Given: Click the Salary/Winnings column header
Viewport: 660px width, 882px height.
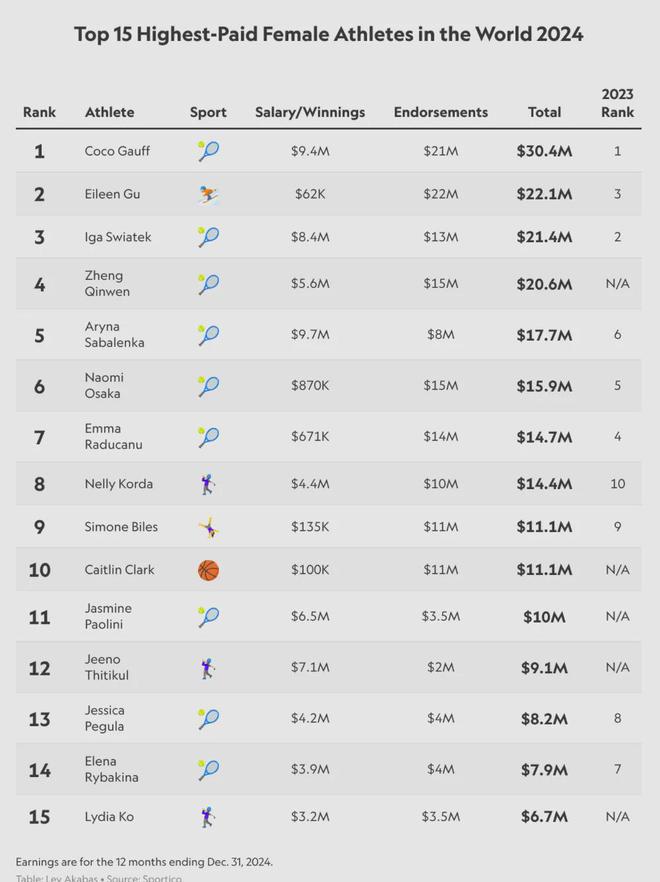Looking at the screenshot, I should pyautogui.click(x=310, y=113).
